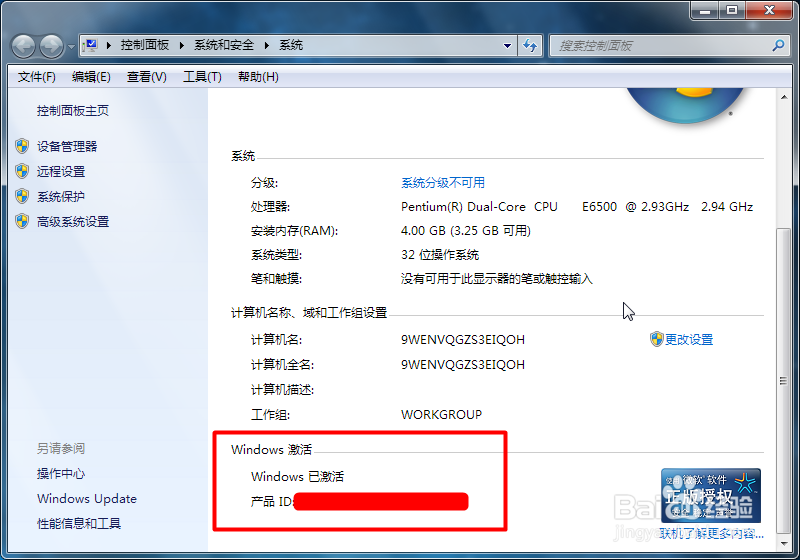Click 系统分级不可用 link
The width and height of the screenshot is (800, 560).
click(443, 183)
